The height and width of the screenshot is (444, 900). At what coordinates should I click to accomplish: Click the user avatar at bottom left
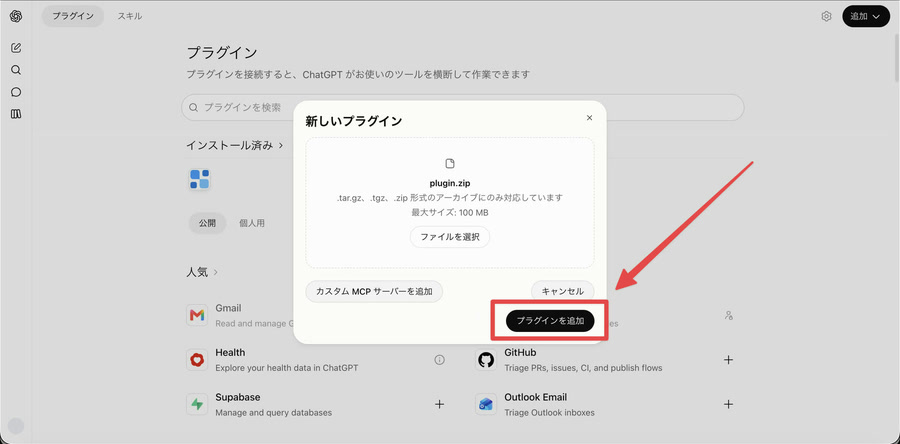pyautogui.click(x=16, y=426)
